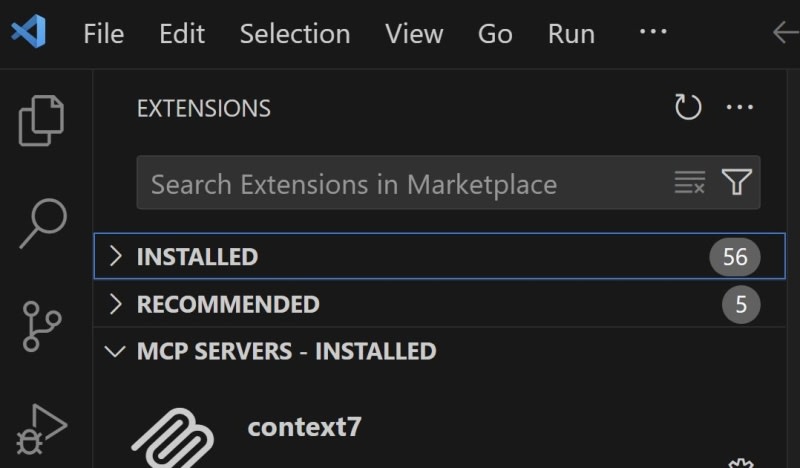This screenshot has width=800, height=468.
Task: Open the View menu
Action: 414,34
